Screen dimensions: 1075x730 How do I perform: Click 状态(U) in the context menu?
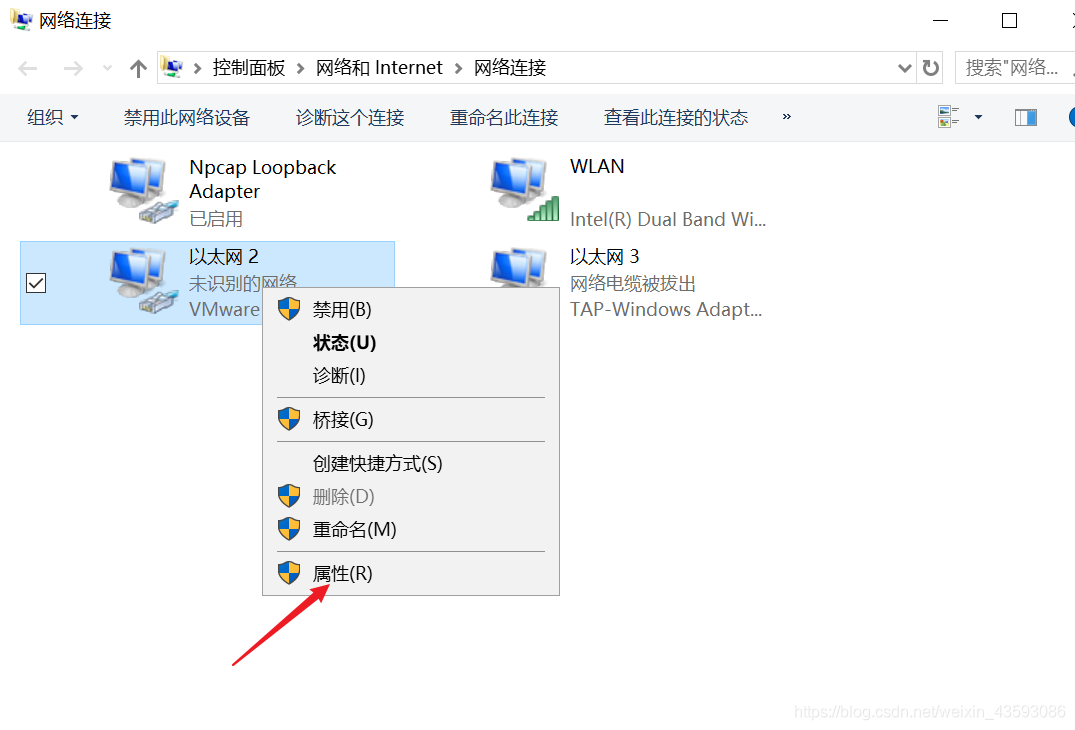tap(342, 342)
